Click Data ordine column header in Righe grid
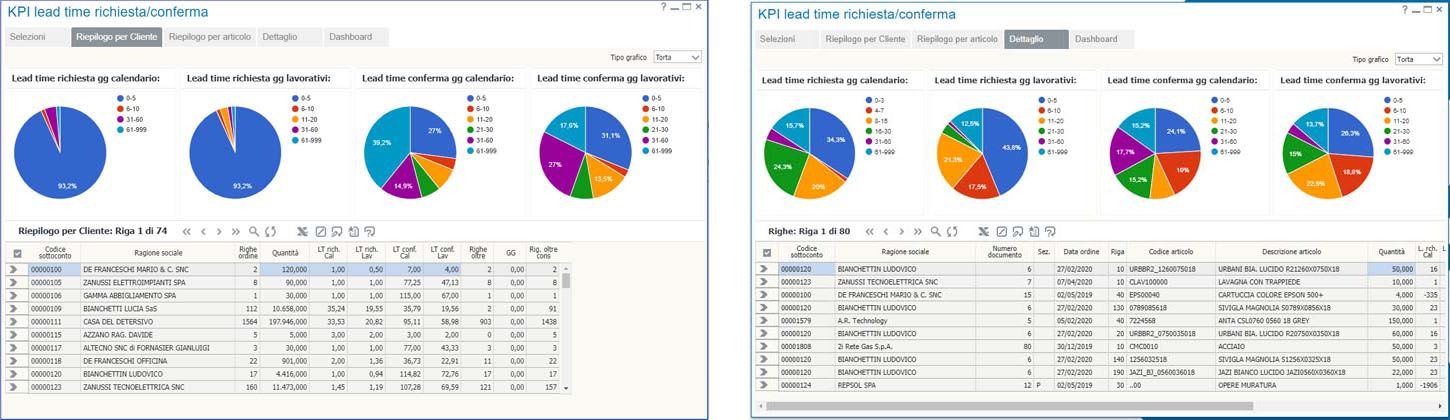This screenshot has height=420, width=1450. pos(1080,253)
